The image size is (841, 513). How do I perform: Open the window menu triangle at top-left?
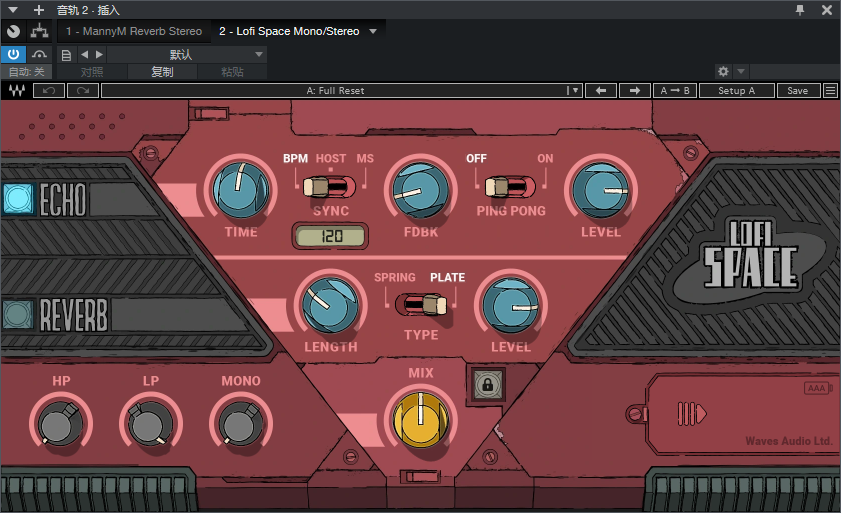pyautogui.click(x=13, y=10)
